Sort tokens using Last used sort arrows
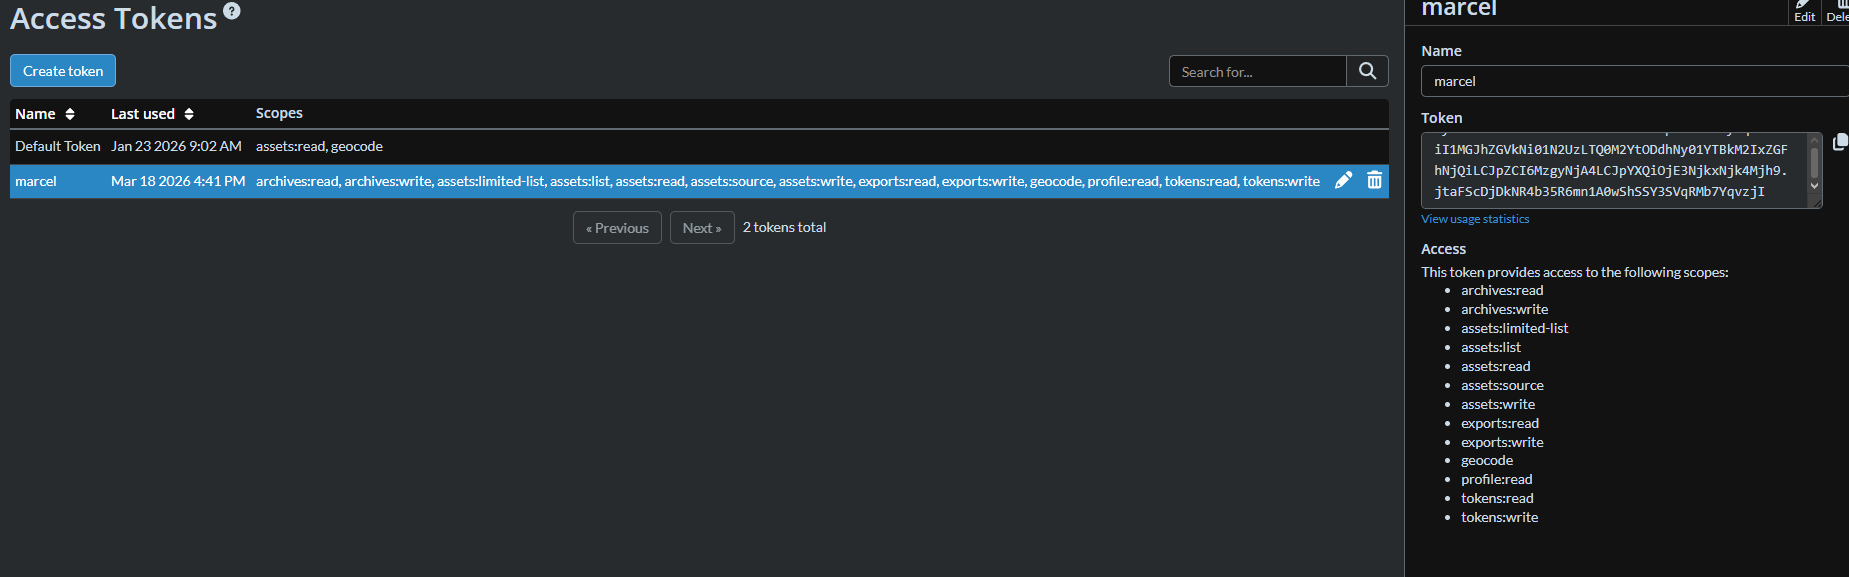 pyautogui.click(x=189, y=114)
